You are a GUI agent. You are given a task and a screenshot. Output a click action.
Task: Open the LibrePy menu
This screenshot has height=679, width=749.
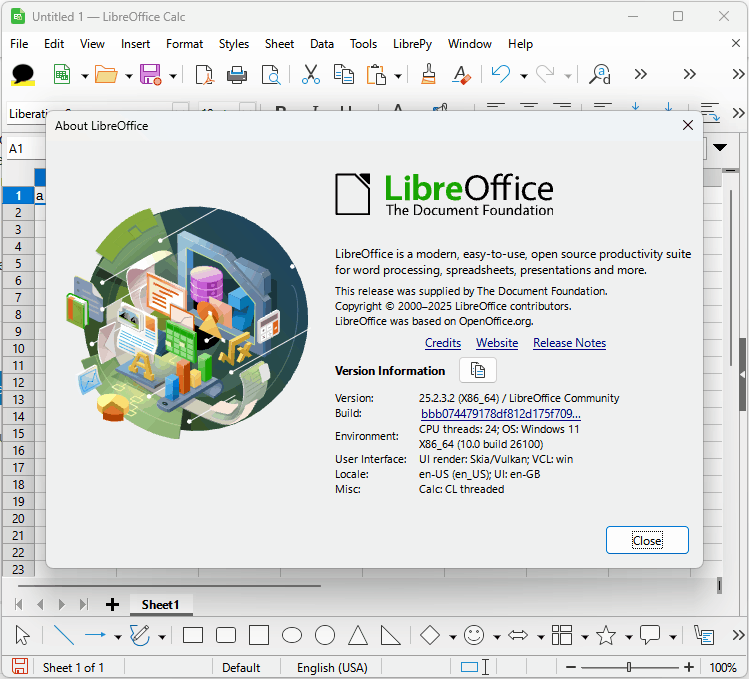click(412, 44)
